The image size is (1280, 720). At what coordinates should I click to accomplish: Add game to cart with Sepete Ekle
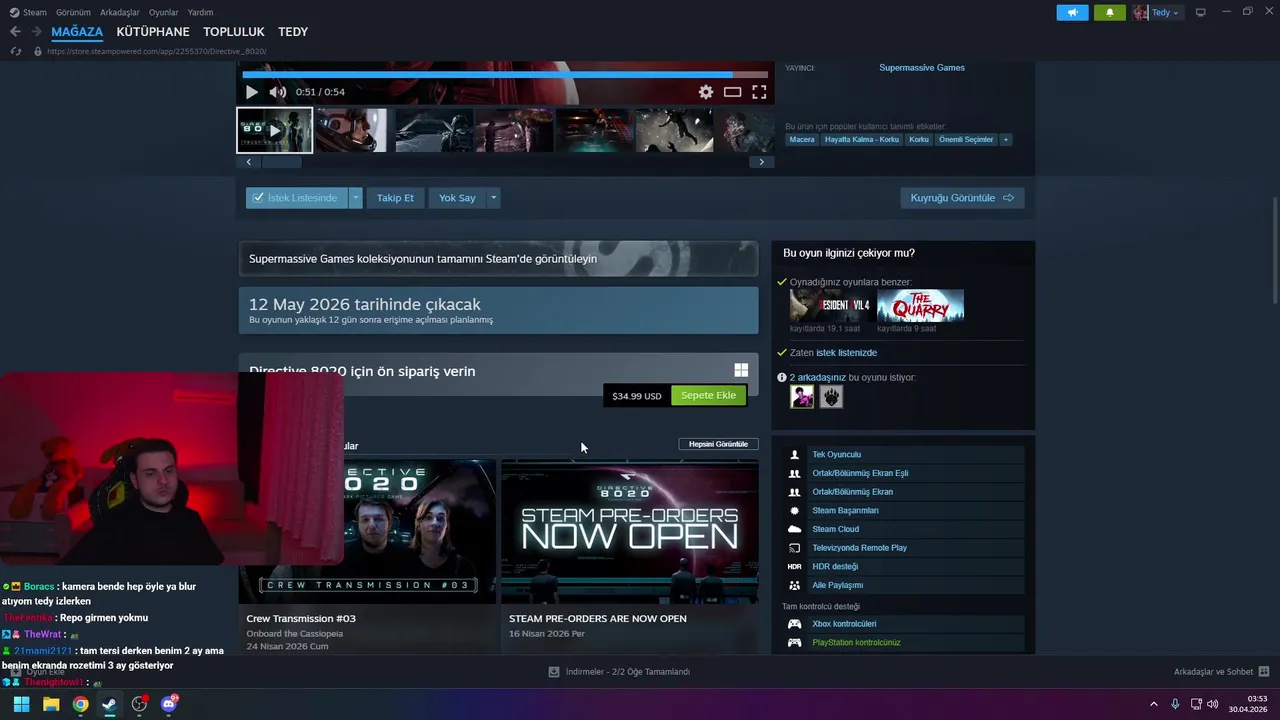[x=708, y=395]
